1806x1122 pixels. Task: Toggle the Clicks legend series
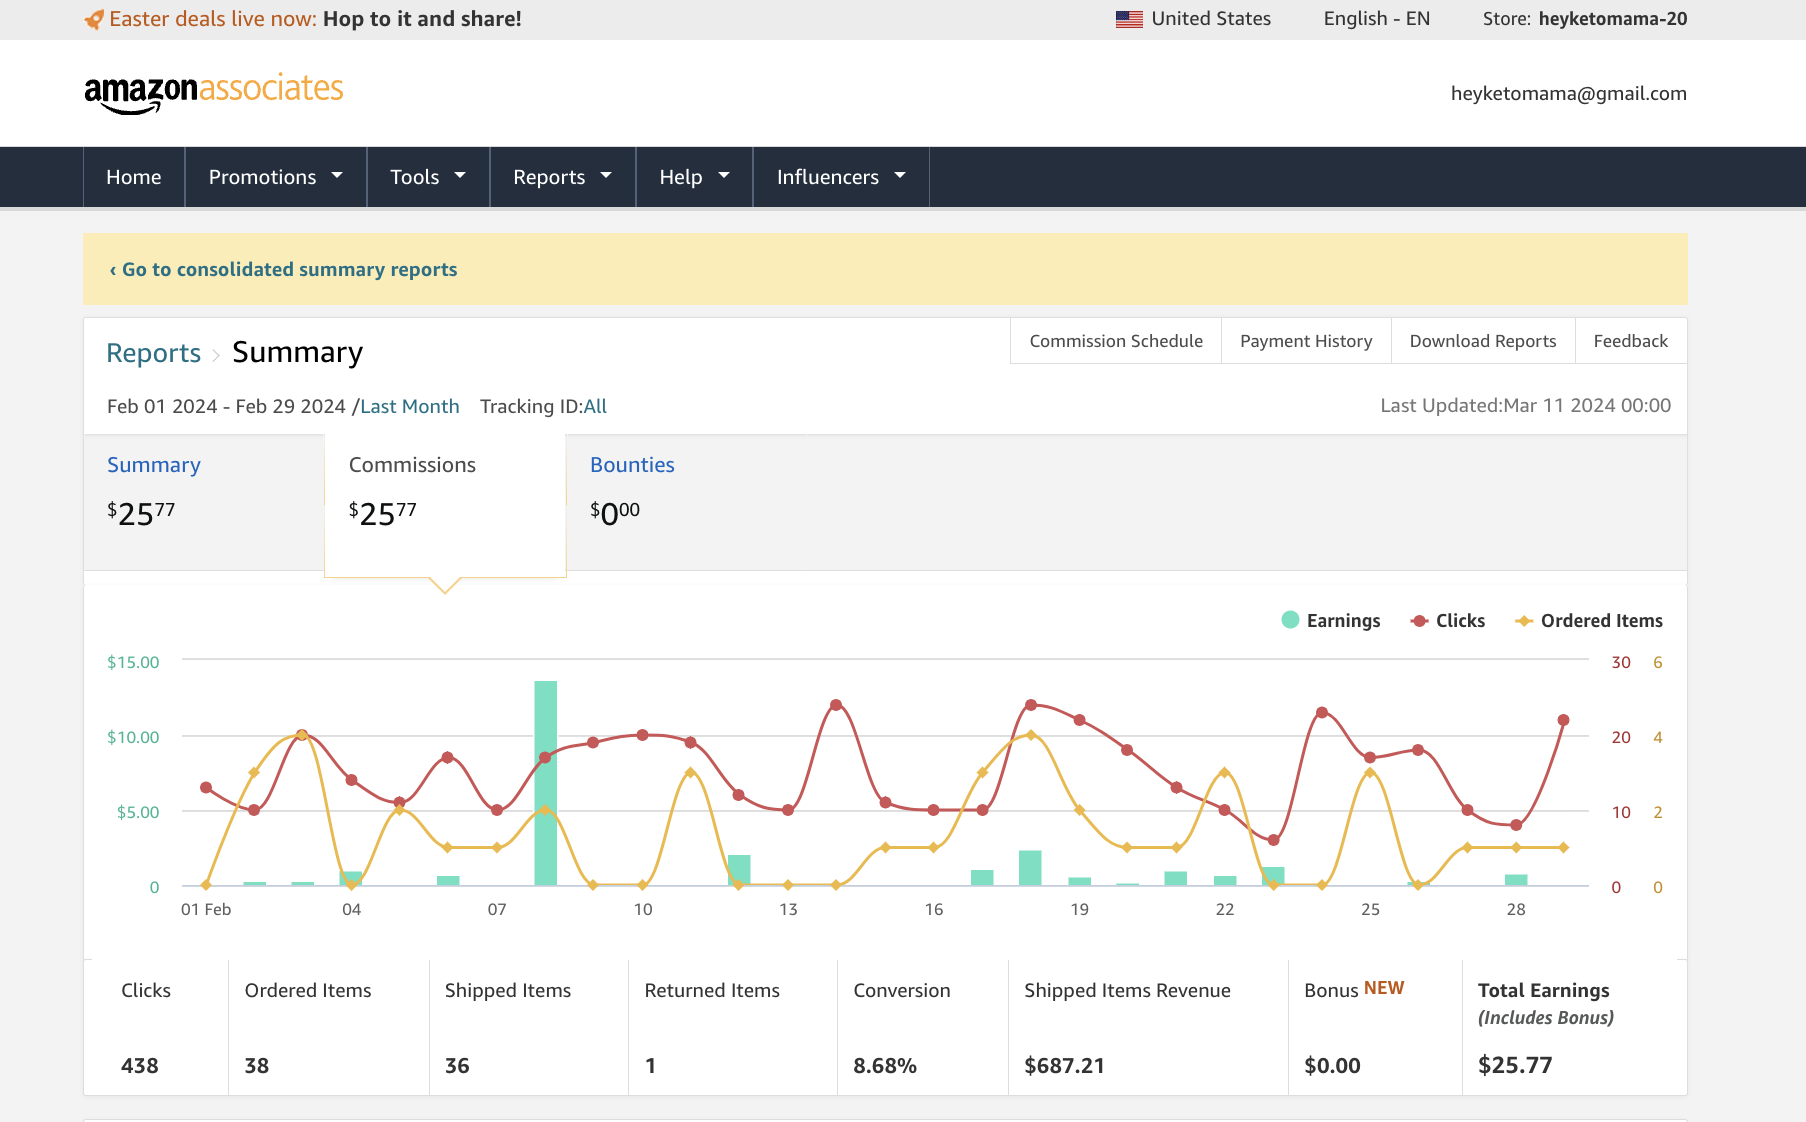1447,621
